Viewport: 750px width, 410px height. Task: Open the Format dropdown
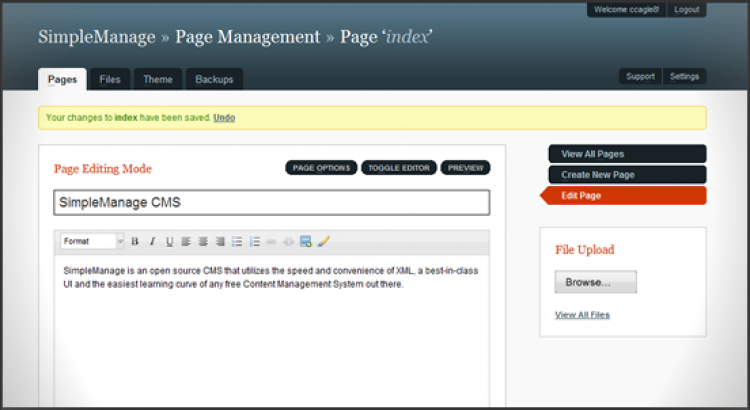(92, 241)
